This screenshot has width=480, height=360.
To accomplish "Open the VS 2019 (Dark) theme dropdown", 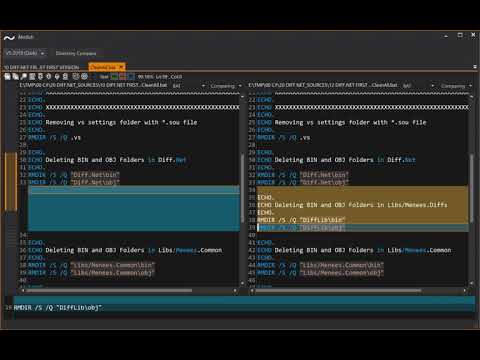I will click(x=25, y=53).
